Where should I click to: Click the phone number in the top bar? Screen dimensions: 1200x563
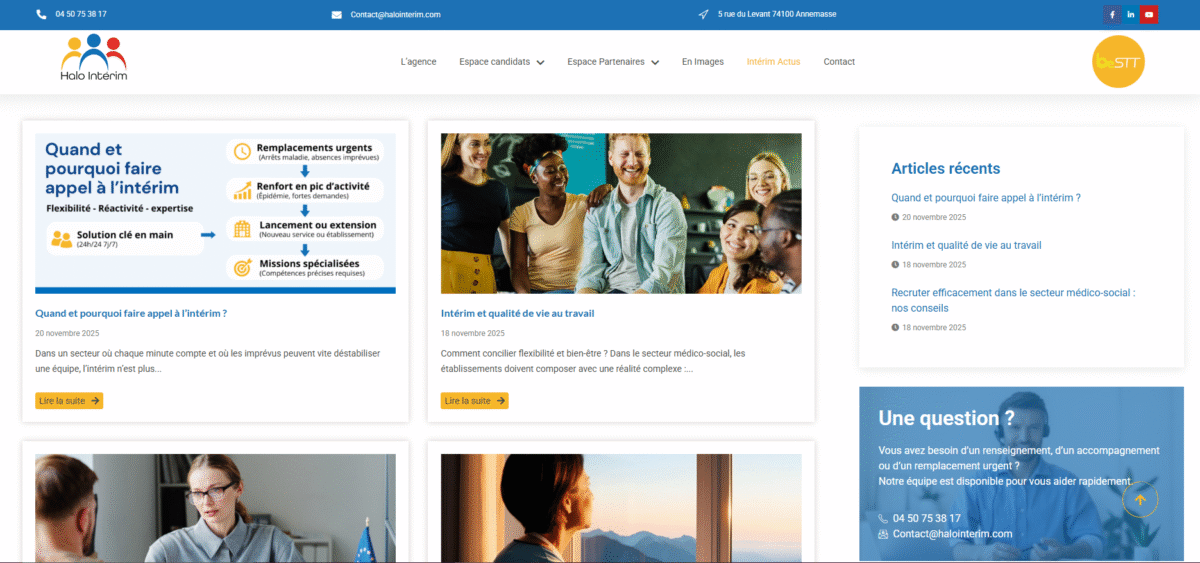coord(81,14)
